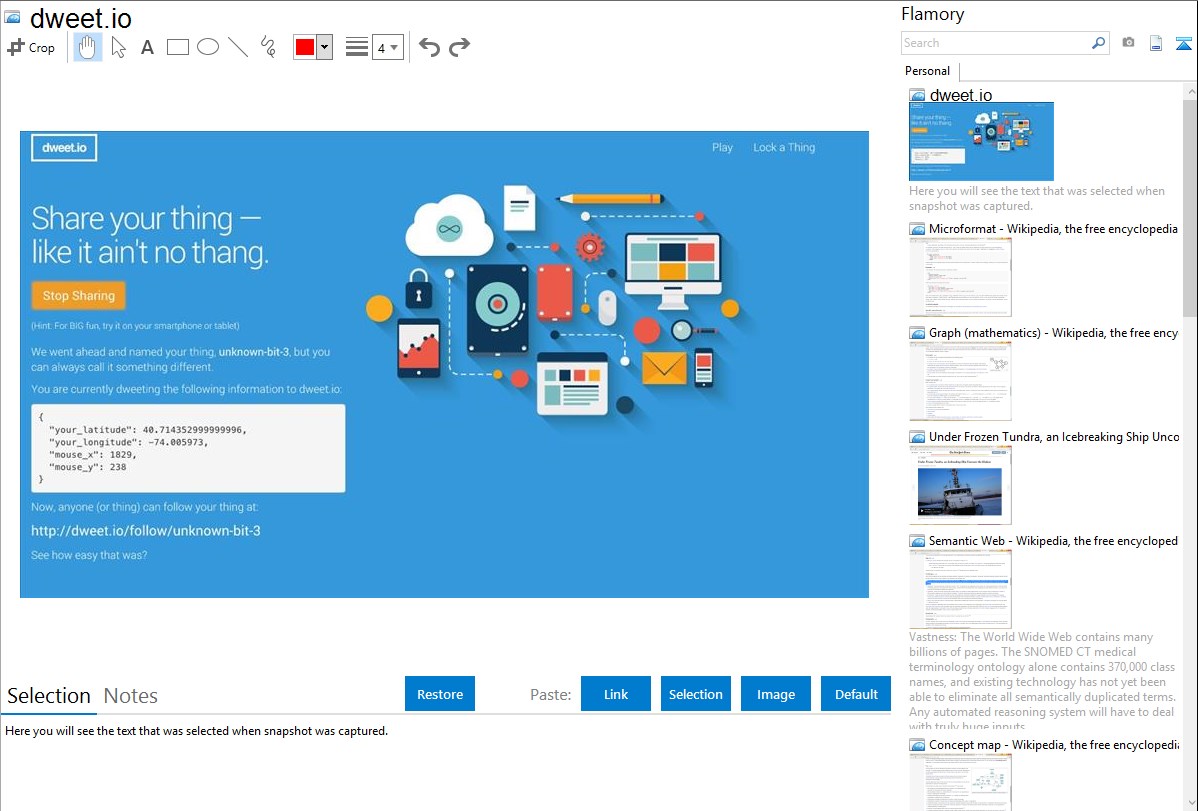Screen dimensions: 1198x811
Task: Open the Microformat Wikipedia snapshot thumbnail
Action: pos(960,277)
